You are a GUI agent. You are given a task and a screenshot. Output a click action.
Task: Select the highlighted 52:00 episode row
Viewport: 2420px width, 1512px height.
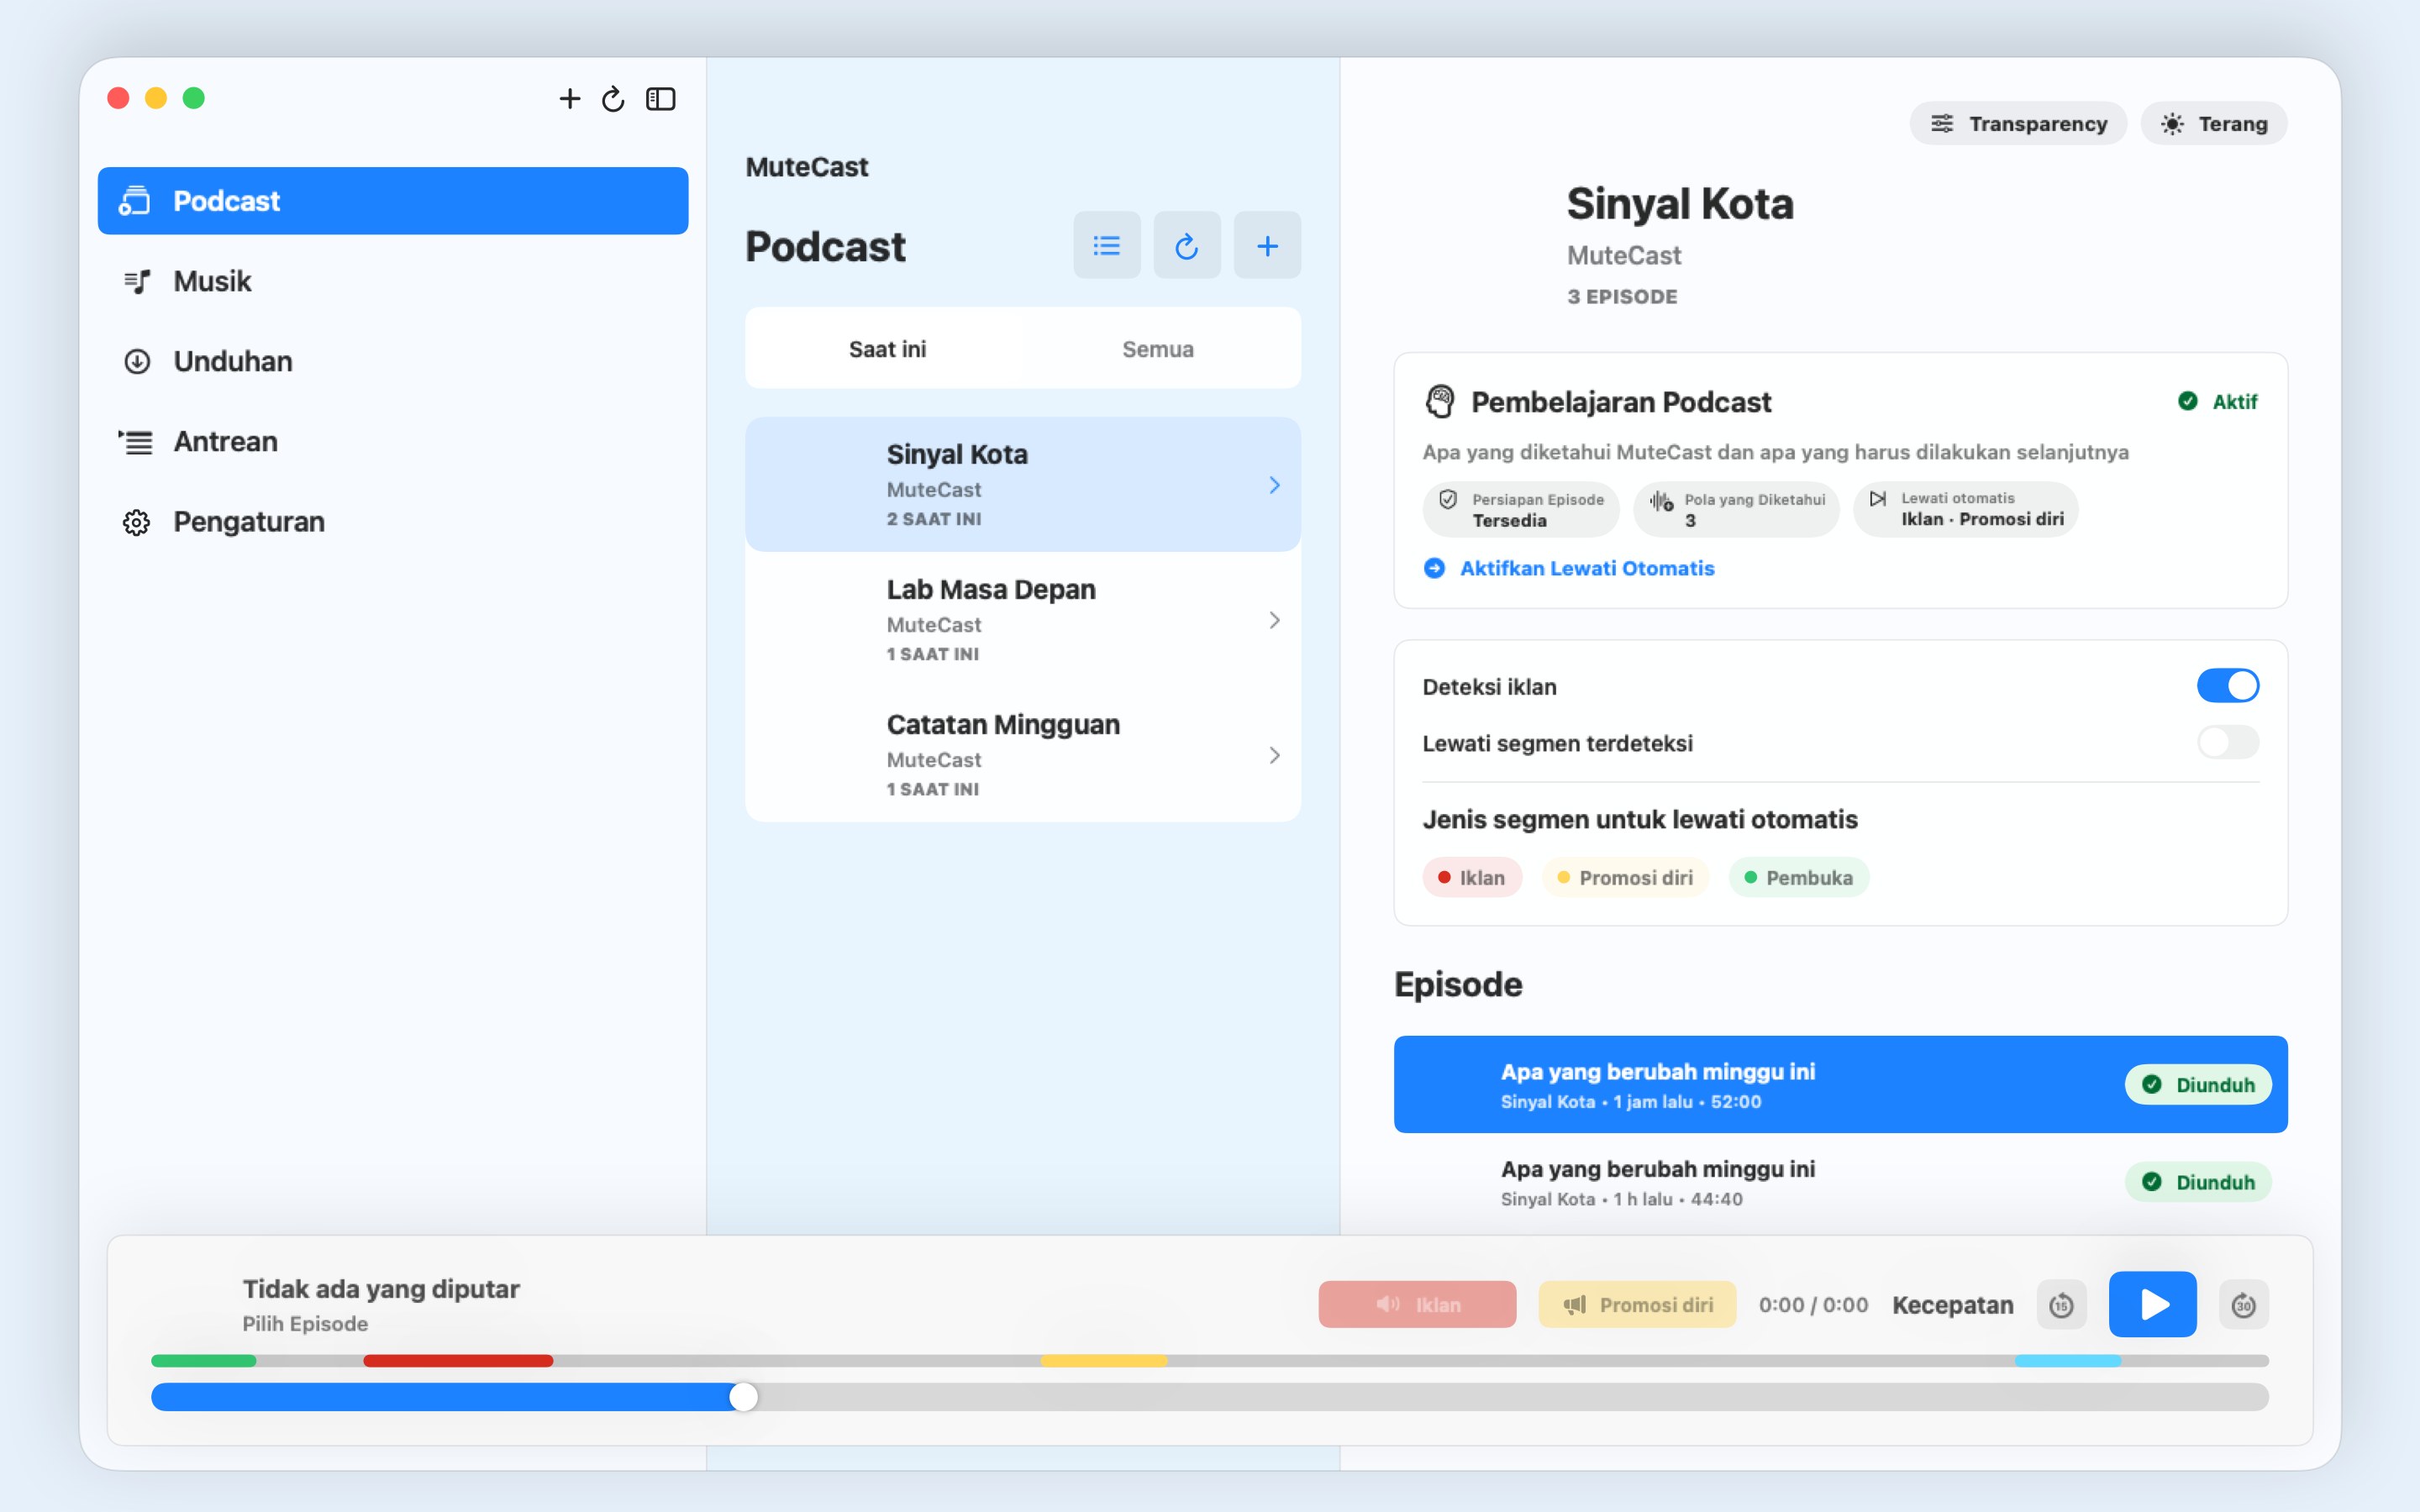tap(1840, 1084)
